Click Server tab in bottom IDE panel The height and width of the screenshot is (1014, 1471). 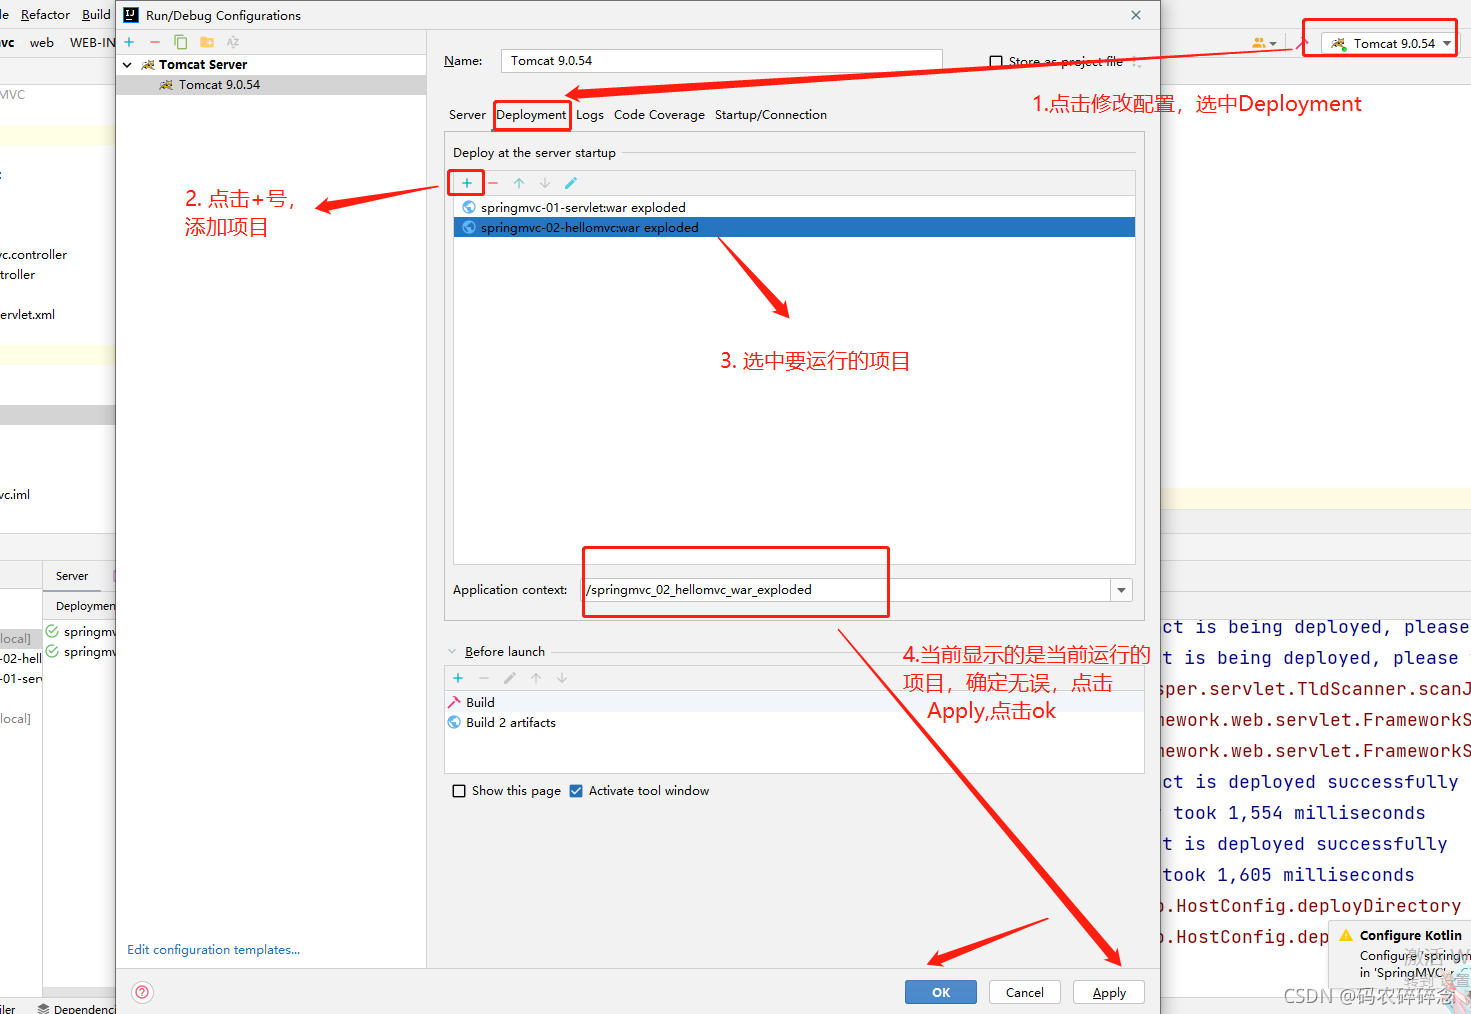pos(72,576)
